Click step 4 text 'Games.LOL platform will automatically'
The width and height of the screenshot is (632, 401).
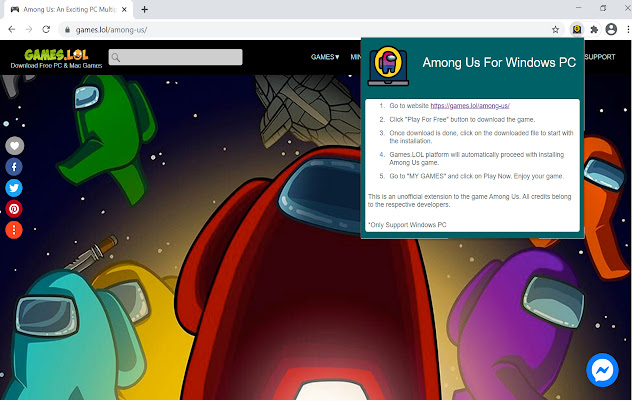tap(476, 158)
